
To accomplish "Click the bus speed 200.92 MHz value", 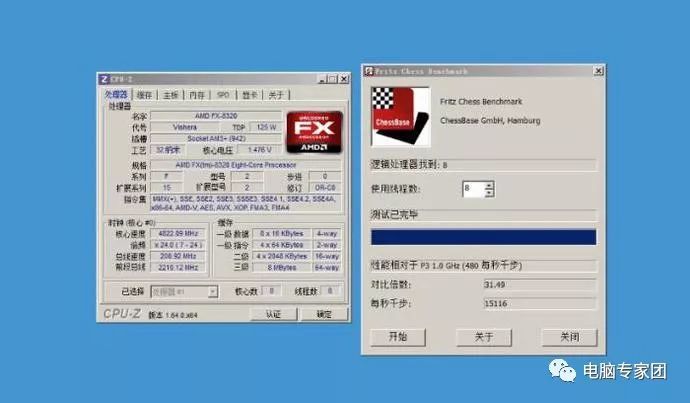I will tap(178, 256).
